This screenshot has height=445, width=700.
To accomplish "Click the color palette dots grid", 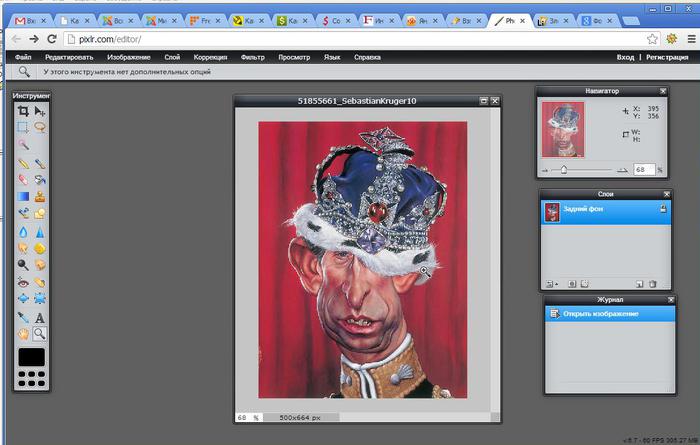I will point(31,378).
